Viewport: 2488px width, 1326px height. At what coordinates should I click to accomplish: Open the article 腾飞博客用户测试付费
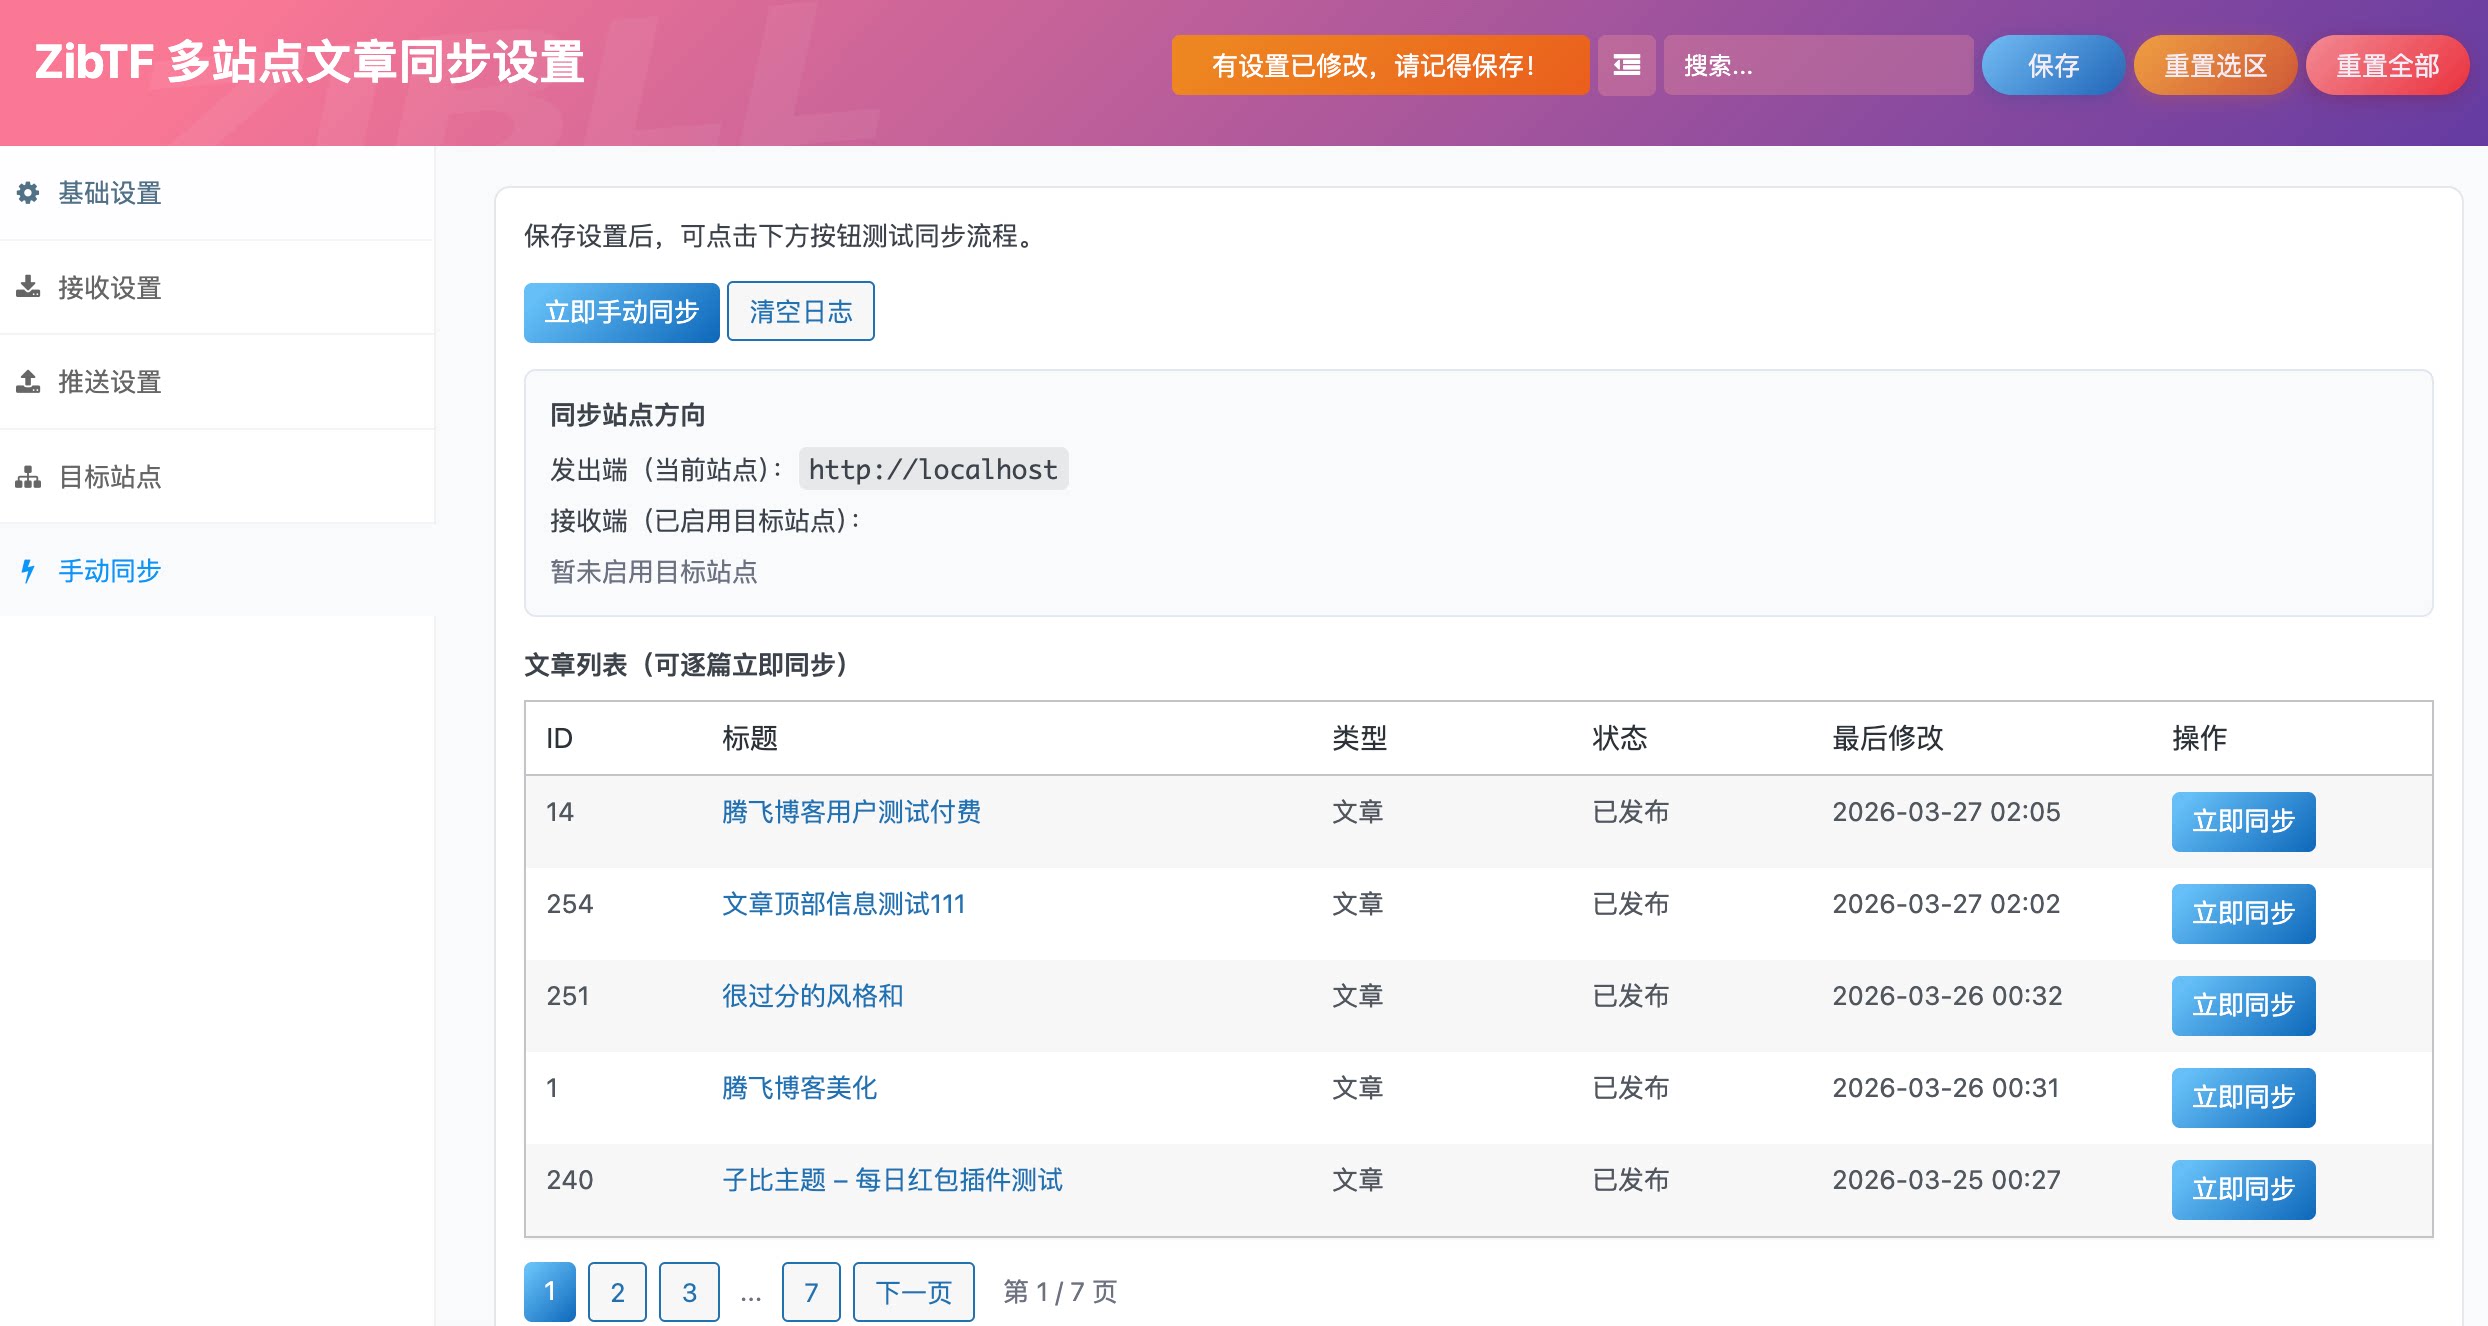pyautogui.click(x=850, y=812)
